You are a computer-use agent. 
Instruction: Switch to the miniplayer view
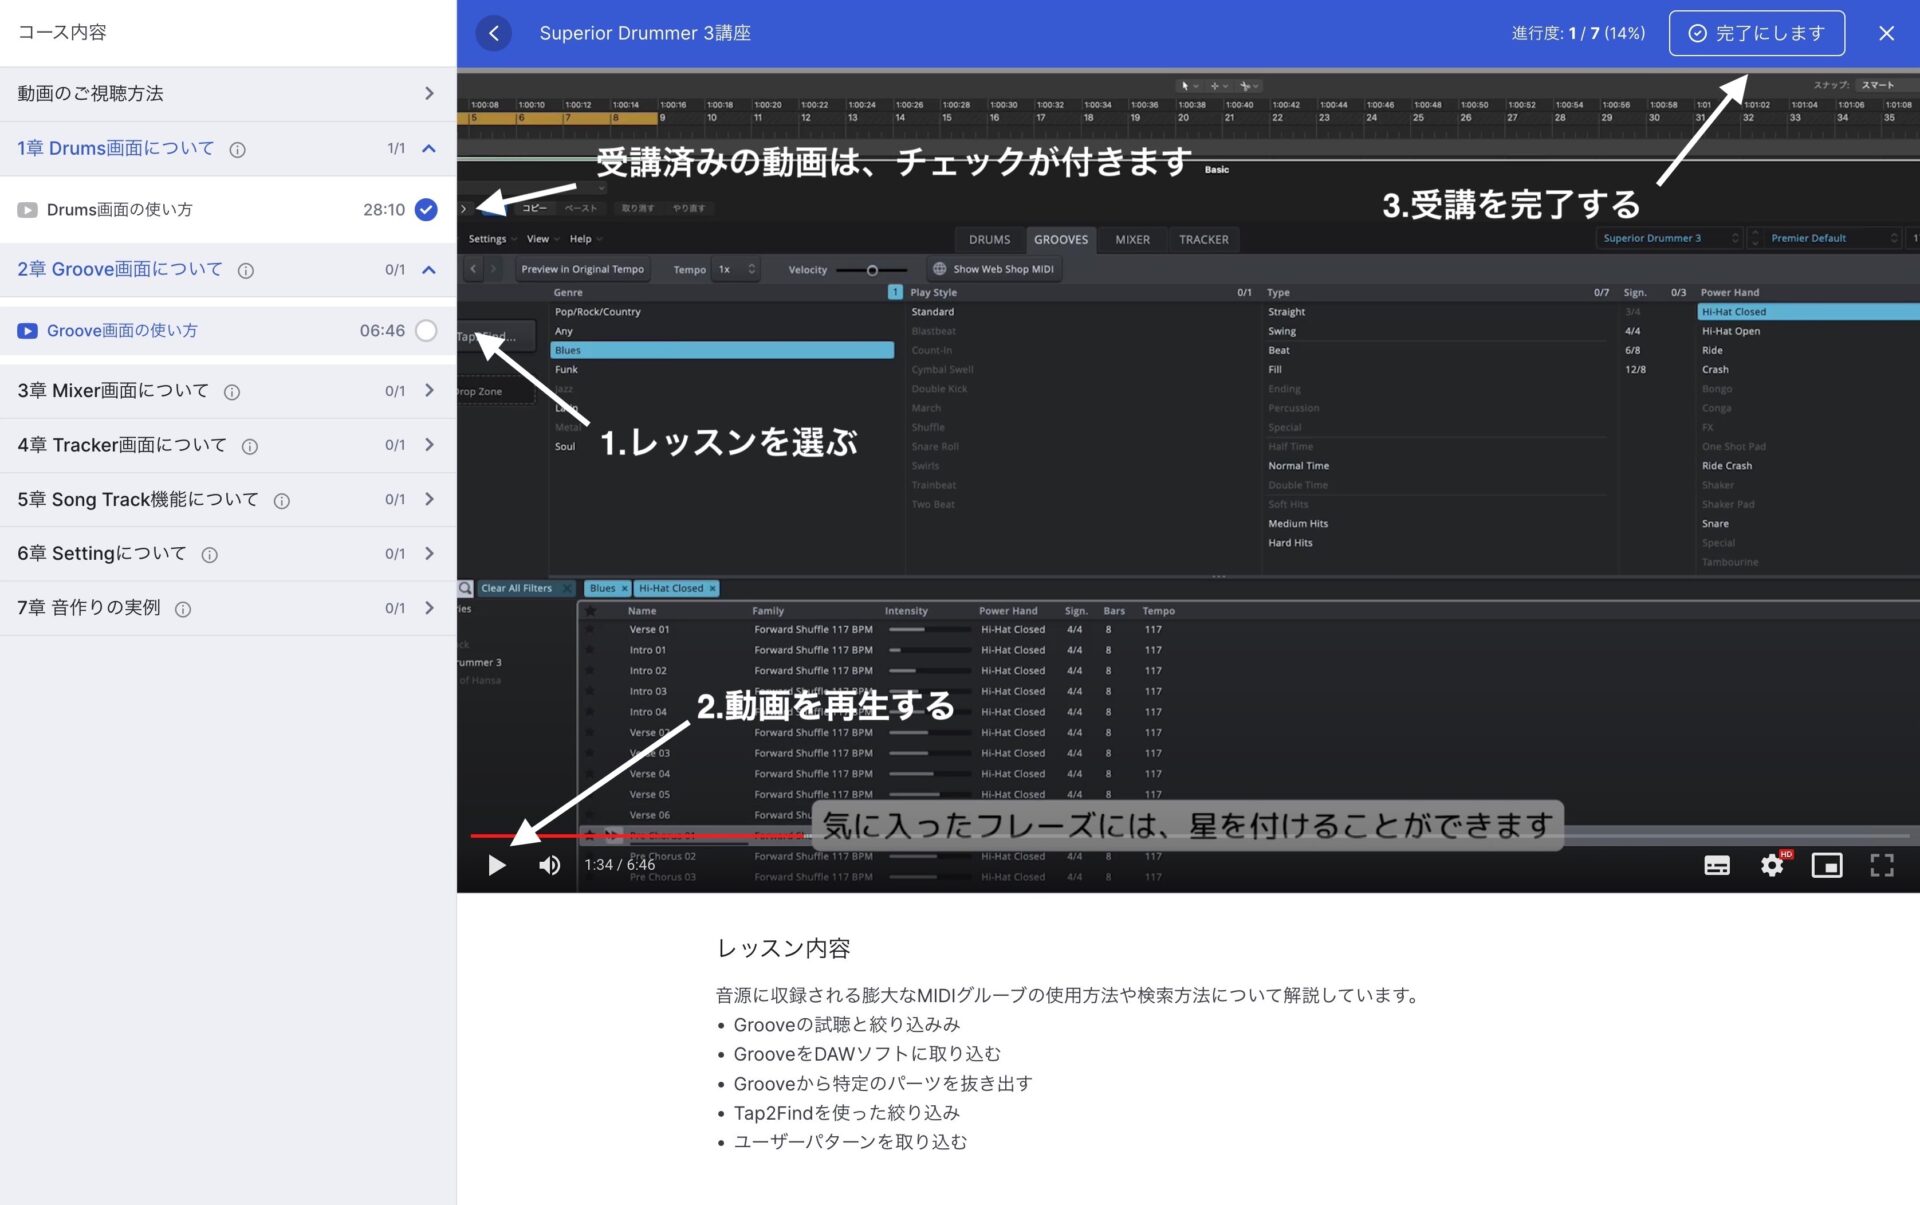point(1826,865)
